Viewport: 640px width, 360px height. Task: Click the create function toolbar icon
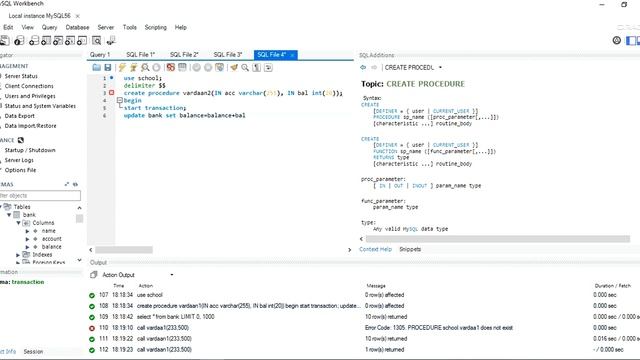82,40
